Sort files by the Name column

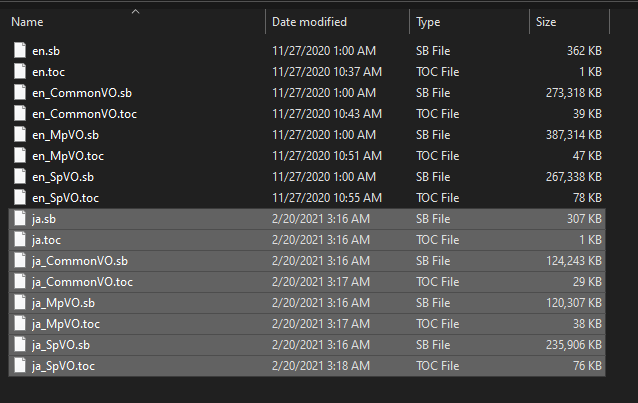click(28, 21)
